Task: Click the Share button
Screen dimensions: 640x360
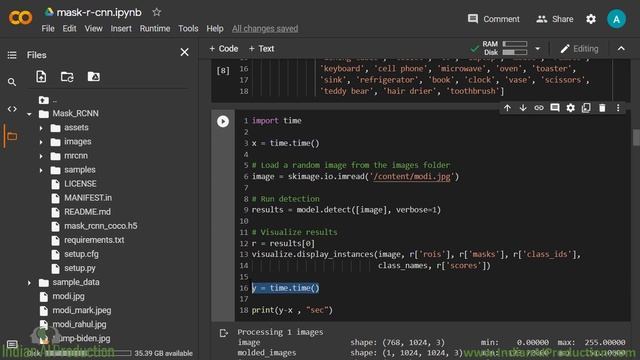Action: point(555,19)
